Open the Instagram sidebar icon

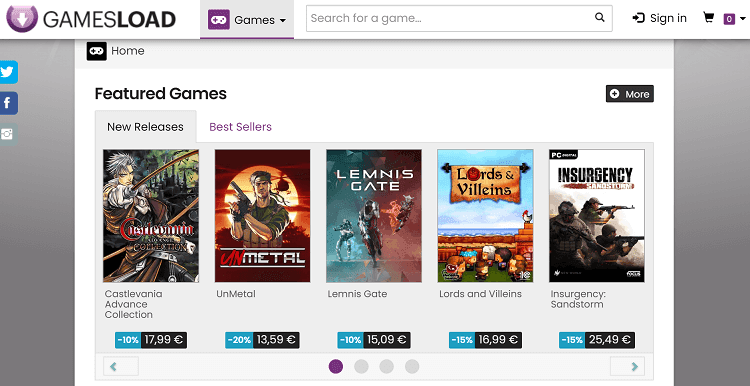(8, 134)
